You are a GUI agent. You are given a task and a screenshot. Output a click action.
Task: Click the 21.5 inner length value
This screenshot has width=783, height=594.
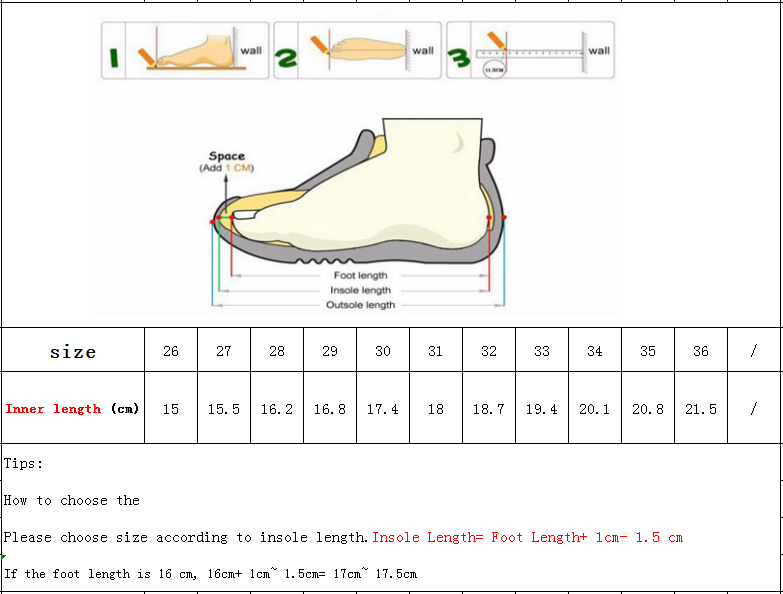pos(701,409)
